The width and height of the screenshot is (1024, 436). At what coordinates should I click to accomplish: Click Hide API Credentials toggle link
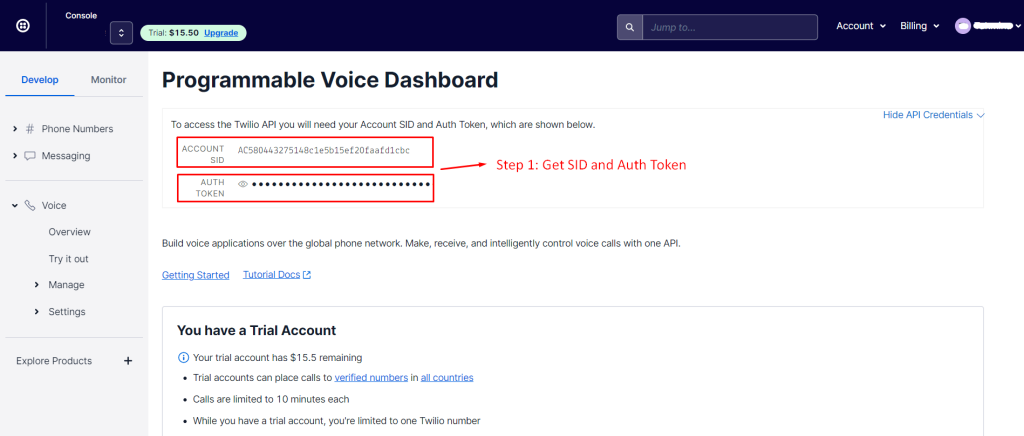point(933,114)
